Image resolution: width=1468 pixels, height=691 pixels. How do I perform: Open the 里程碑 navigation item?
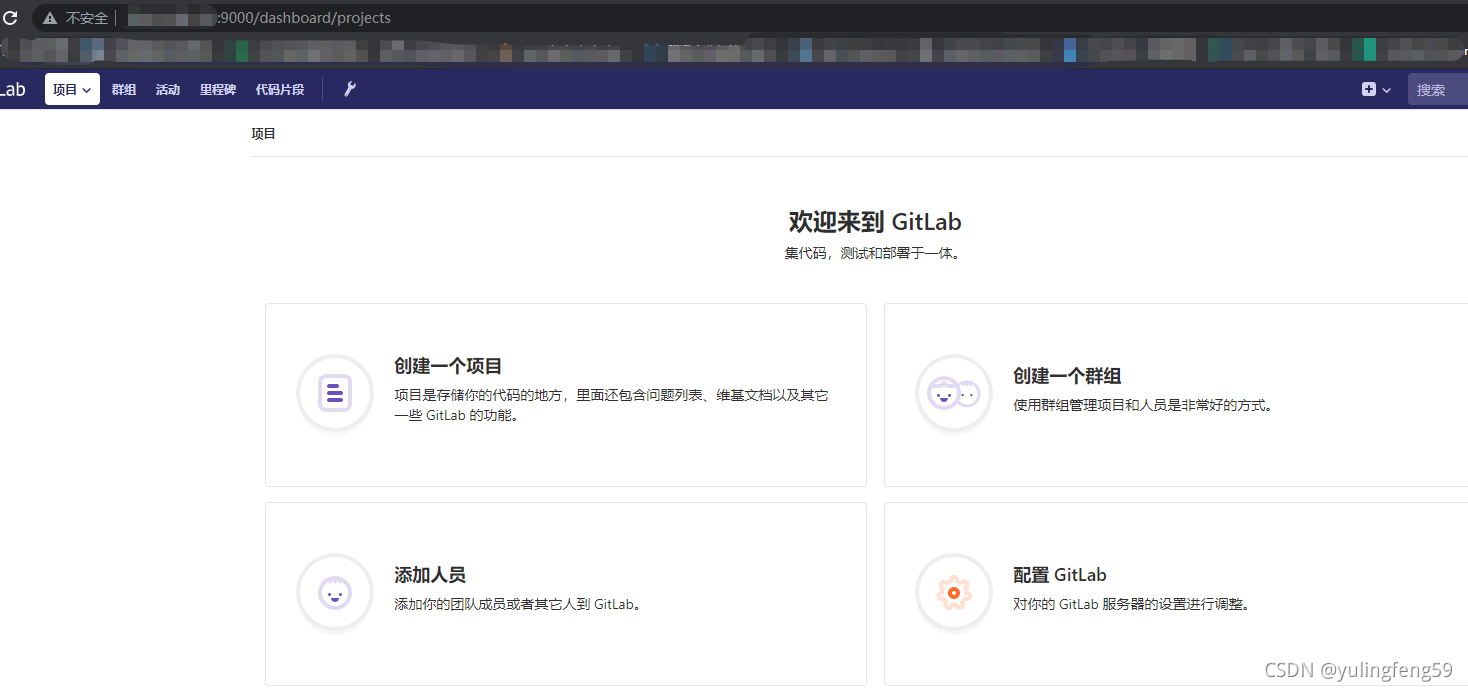[217, 89]
